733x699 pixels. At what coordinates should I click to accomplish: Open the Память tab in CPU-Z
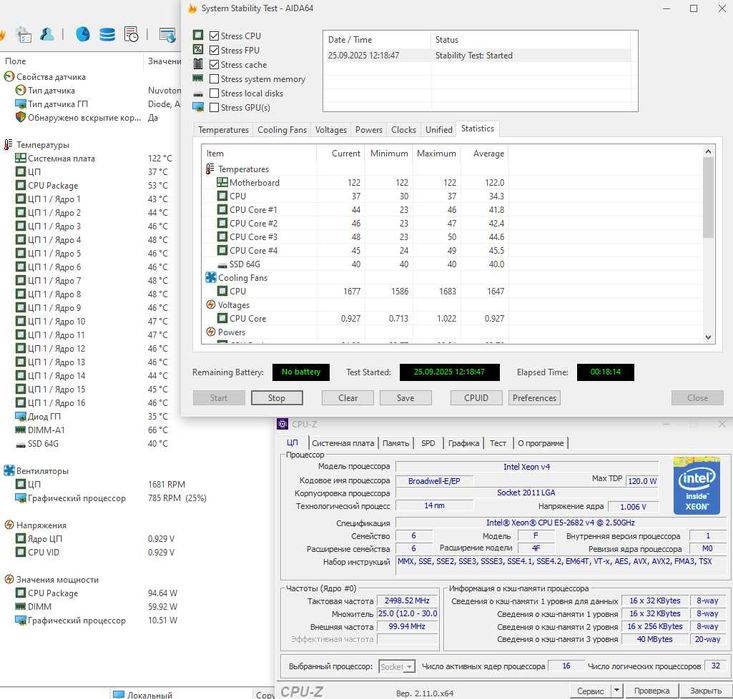(395, 443)
